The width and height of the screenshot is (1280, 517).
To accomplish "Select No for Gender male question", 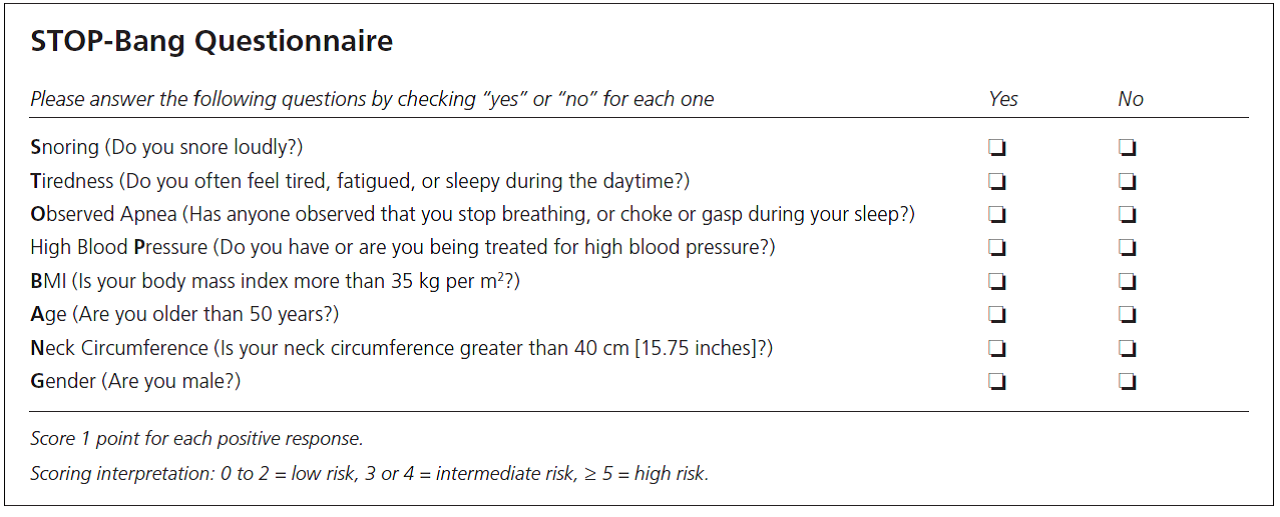I will [x=1127, y=382].
